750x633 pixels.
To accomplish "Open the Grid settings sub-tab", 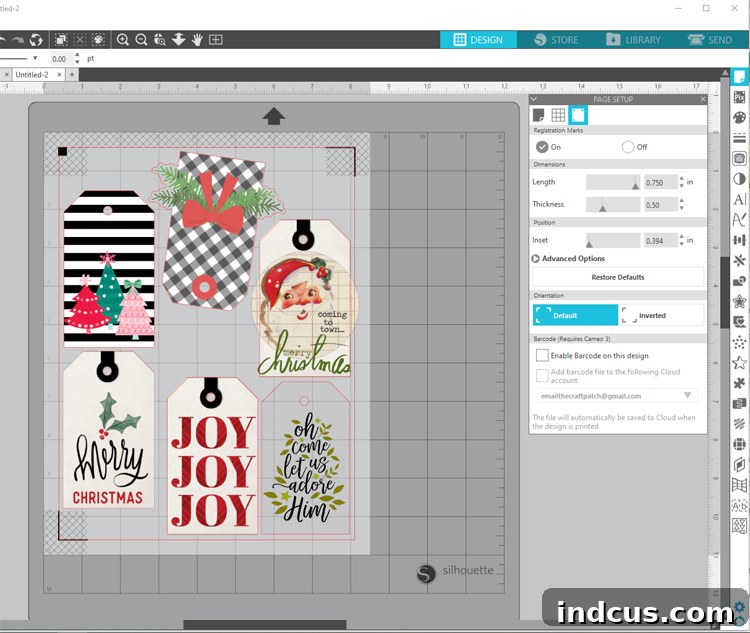I will coord(558,115).
